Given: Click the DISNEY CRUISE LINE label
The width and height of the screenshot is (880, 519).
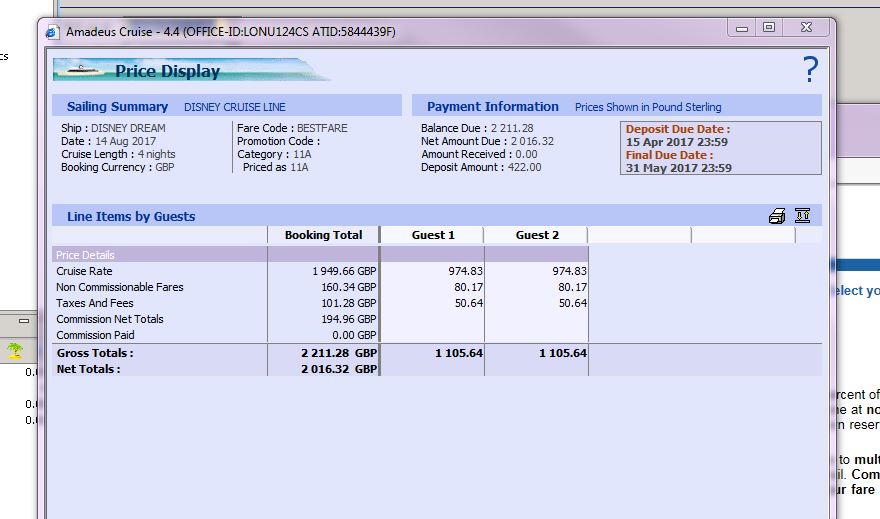Looking at the screenshot, I should click(x=235, y=107).
